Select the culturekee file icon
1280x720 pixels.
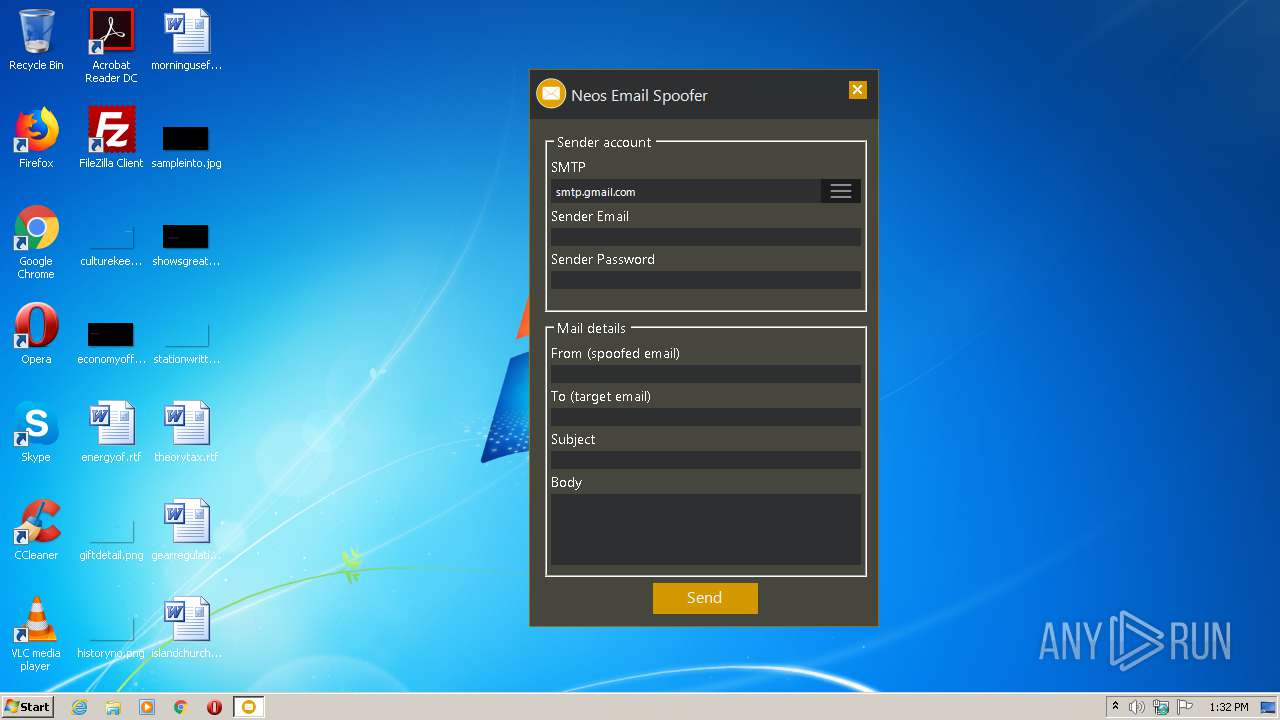click(x=111, y=244)
